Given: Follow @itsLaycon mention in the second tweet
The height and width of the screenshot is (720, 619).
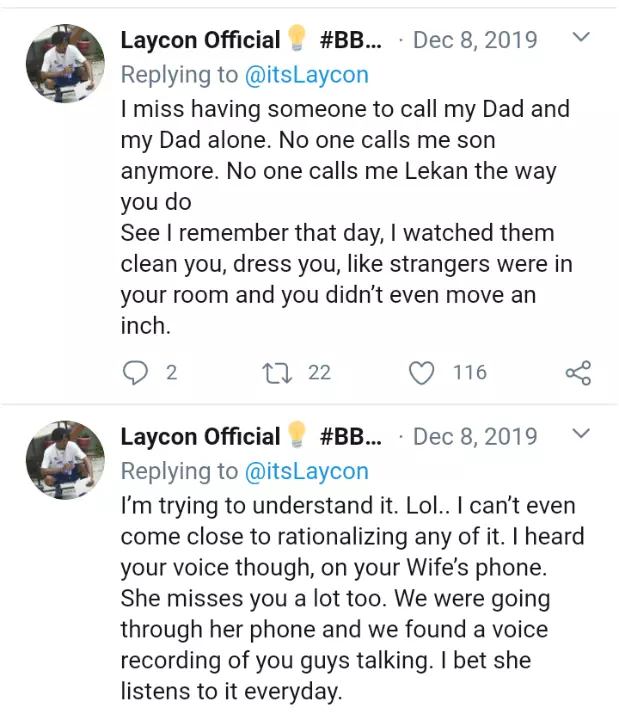Looking at the screenshot, I should point(304,470).
